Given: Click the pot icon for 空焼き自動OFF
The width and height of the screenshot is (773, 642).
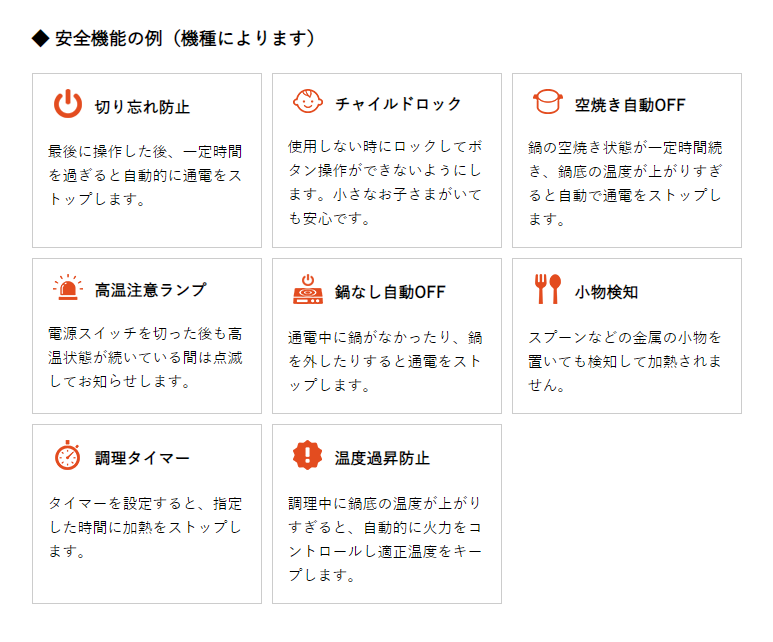Looking at the screenshot, I should pos(548,103).
